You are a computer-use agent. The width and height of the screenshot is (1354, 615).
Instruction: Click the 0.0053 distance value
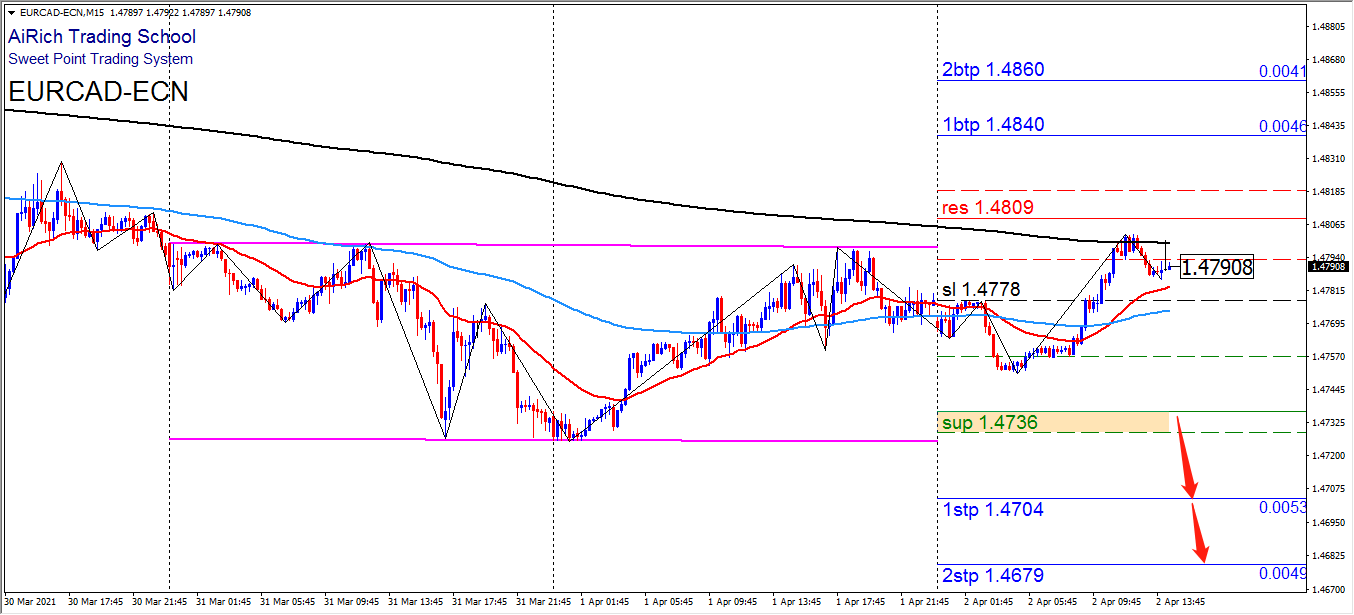[1282, 508]
